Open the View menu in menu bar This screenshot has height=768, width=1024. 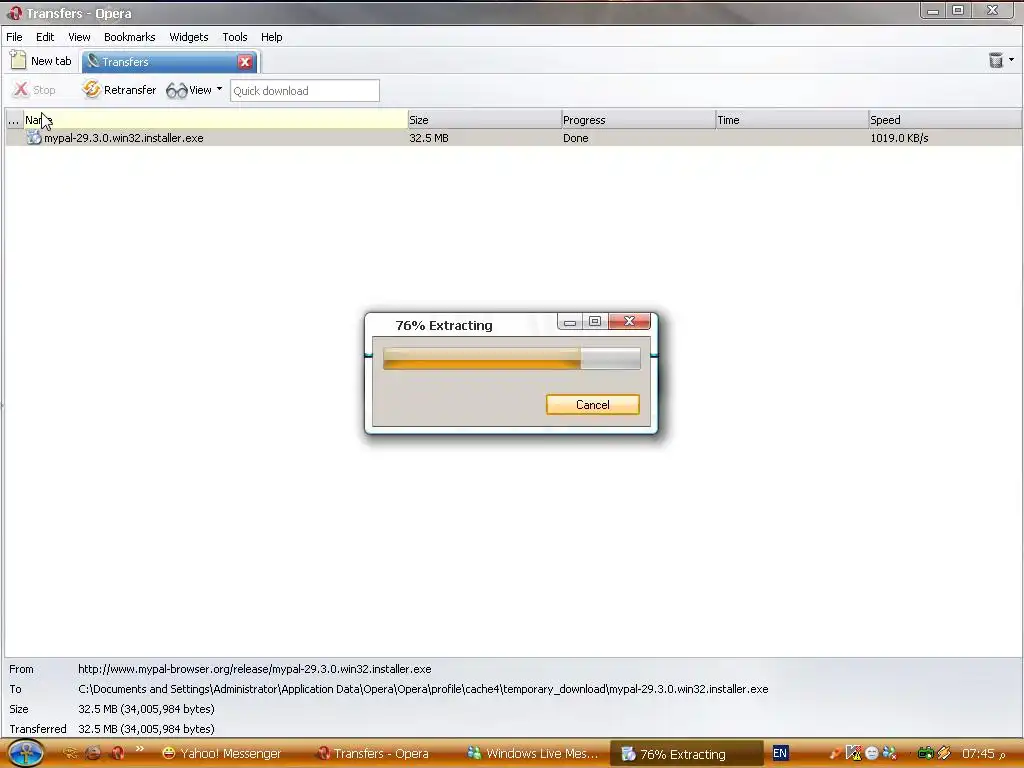point(79,37)
